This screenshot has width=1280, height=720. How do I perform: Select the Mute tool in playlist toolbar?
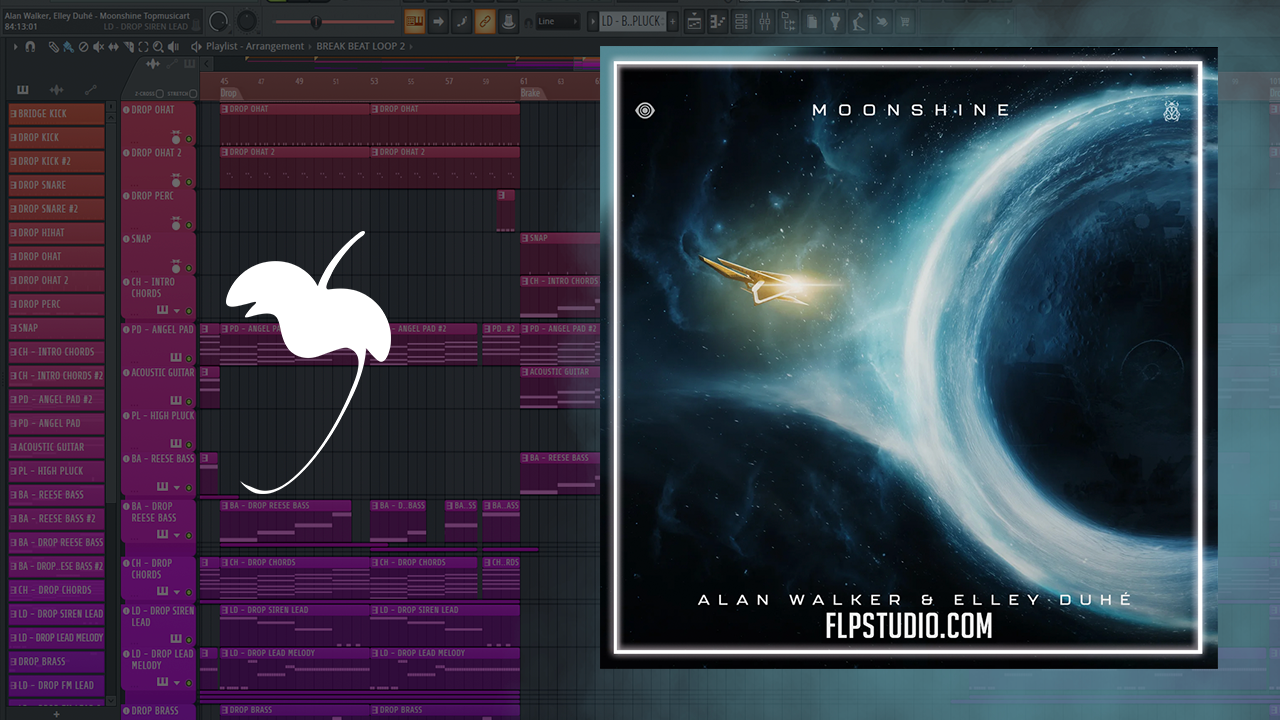click(98, 47)
